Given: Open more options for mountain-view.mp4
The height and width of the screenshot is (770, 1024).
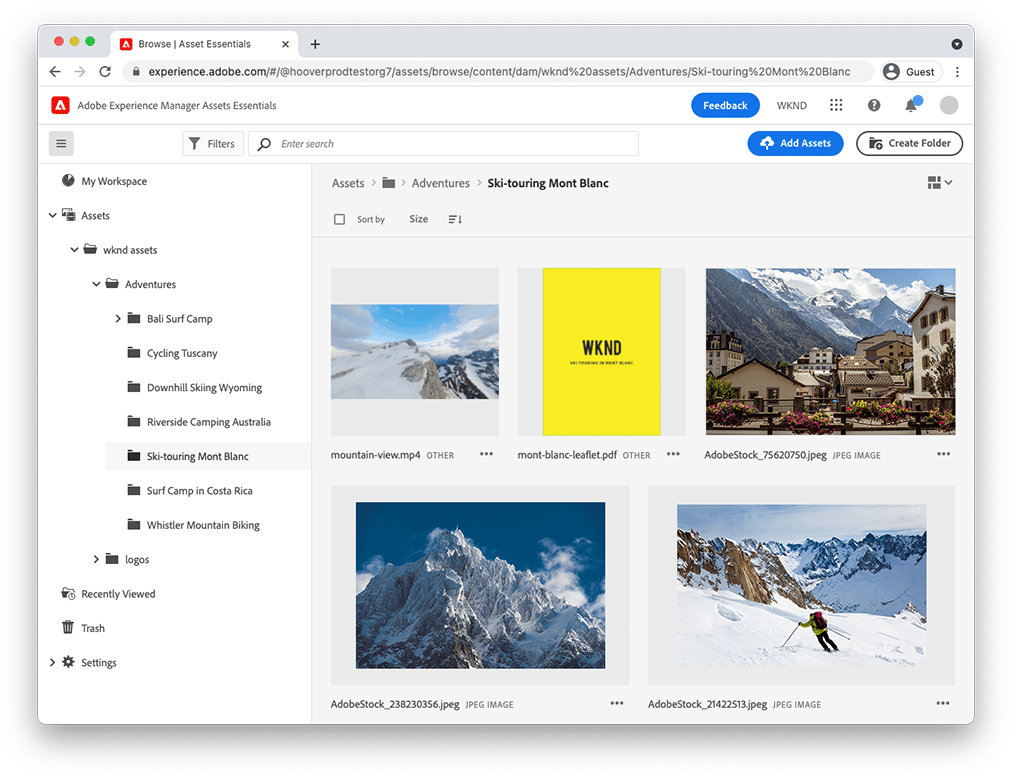Looking at the screenshot, I should [x=486, y=454].
